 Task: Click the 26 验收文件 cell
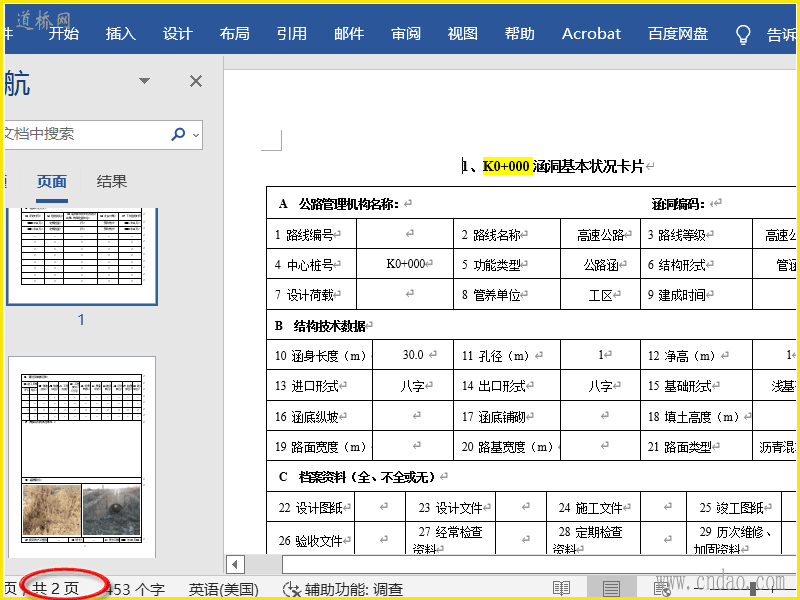[311, 540]
